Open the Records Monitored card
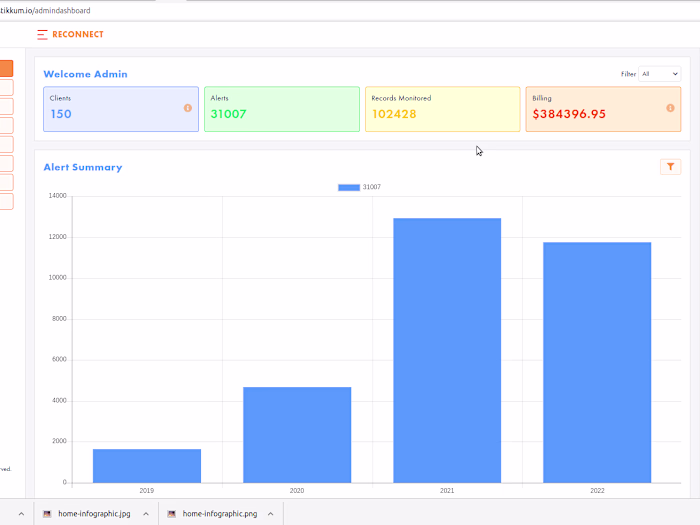 point(442,109)
